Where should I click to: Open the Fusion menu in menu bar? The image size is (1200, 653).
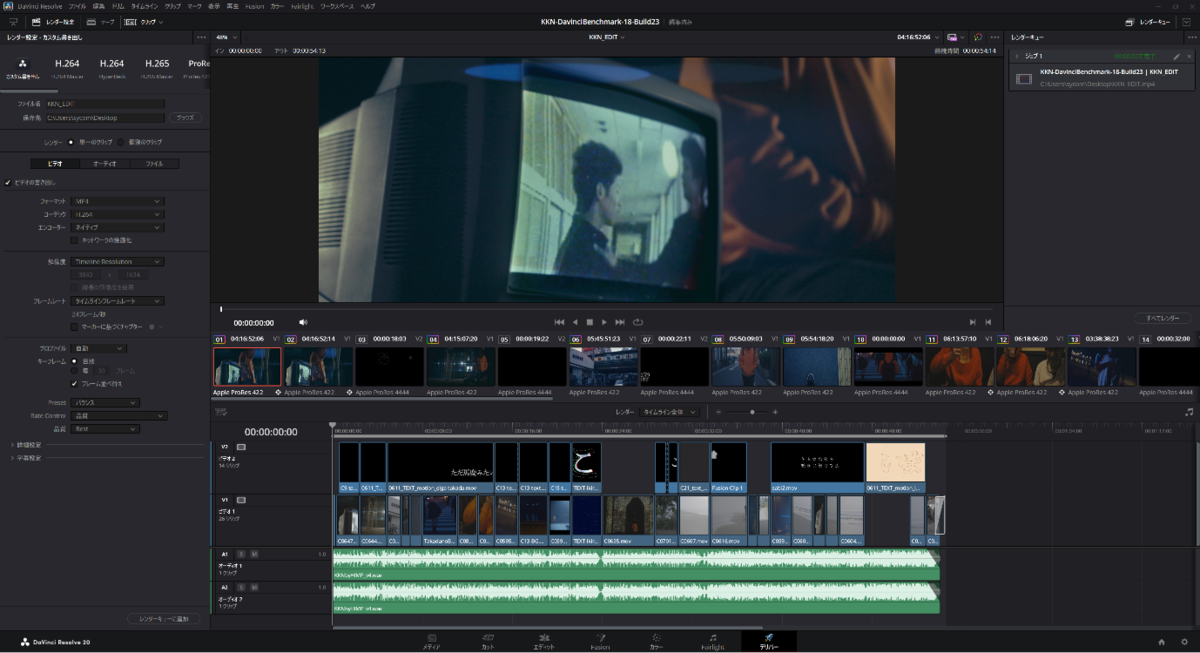tap(254, 6)
